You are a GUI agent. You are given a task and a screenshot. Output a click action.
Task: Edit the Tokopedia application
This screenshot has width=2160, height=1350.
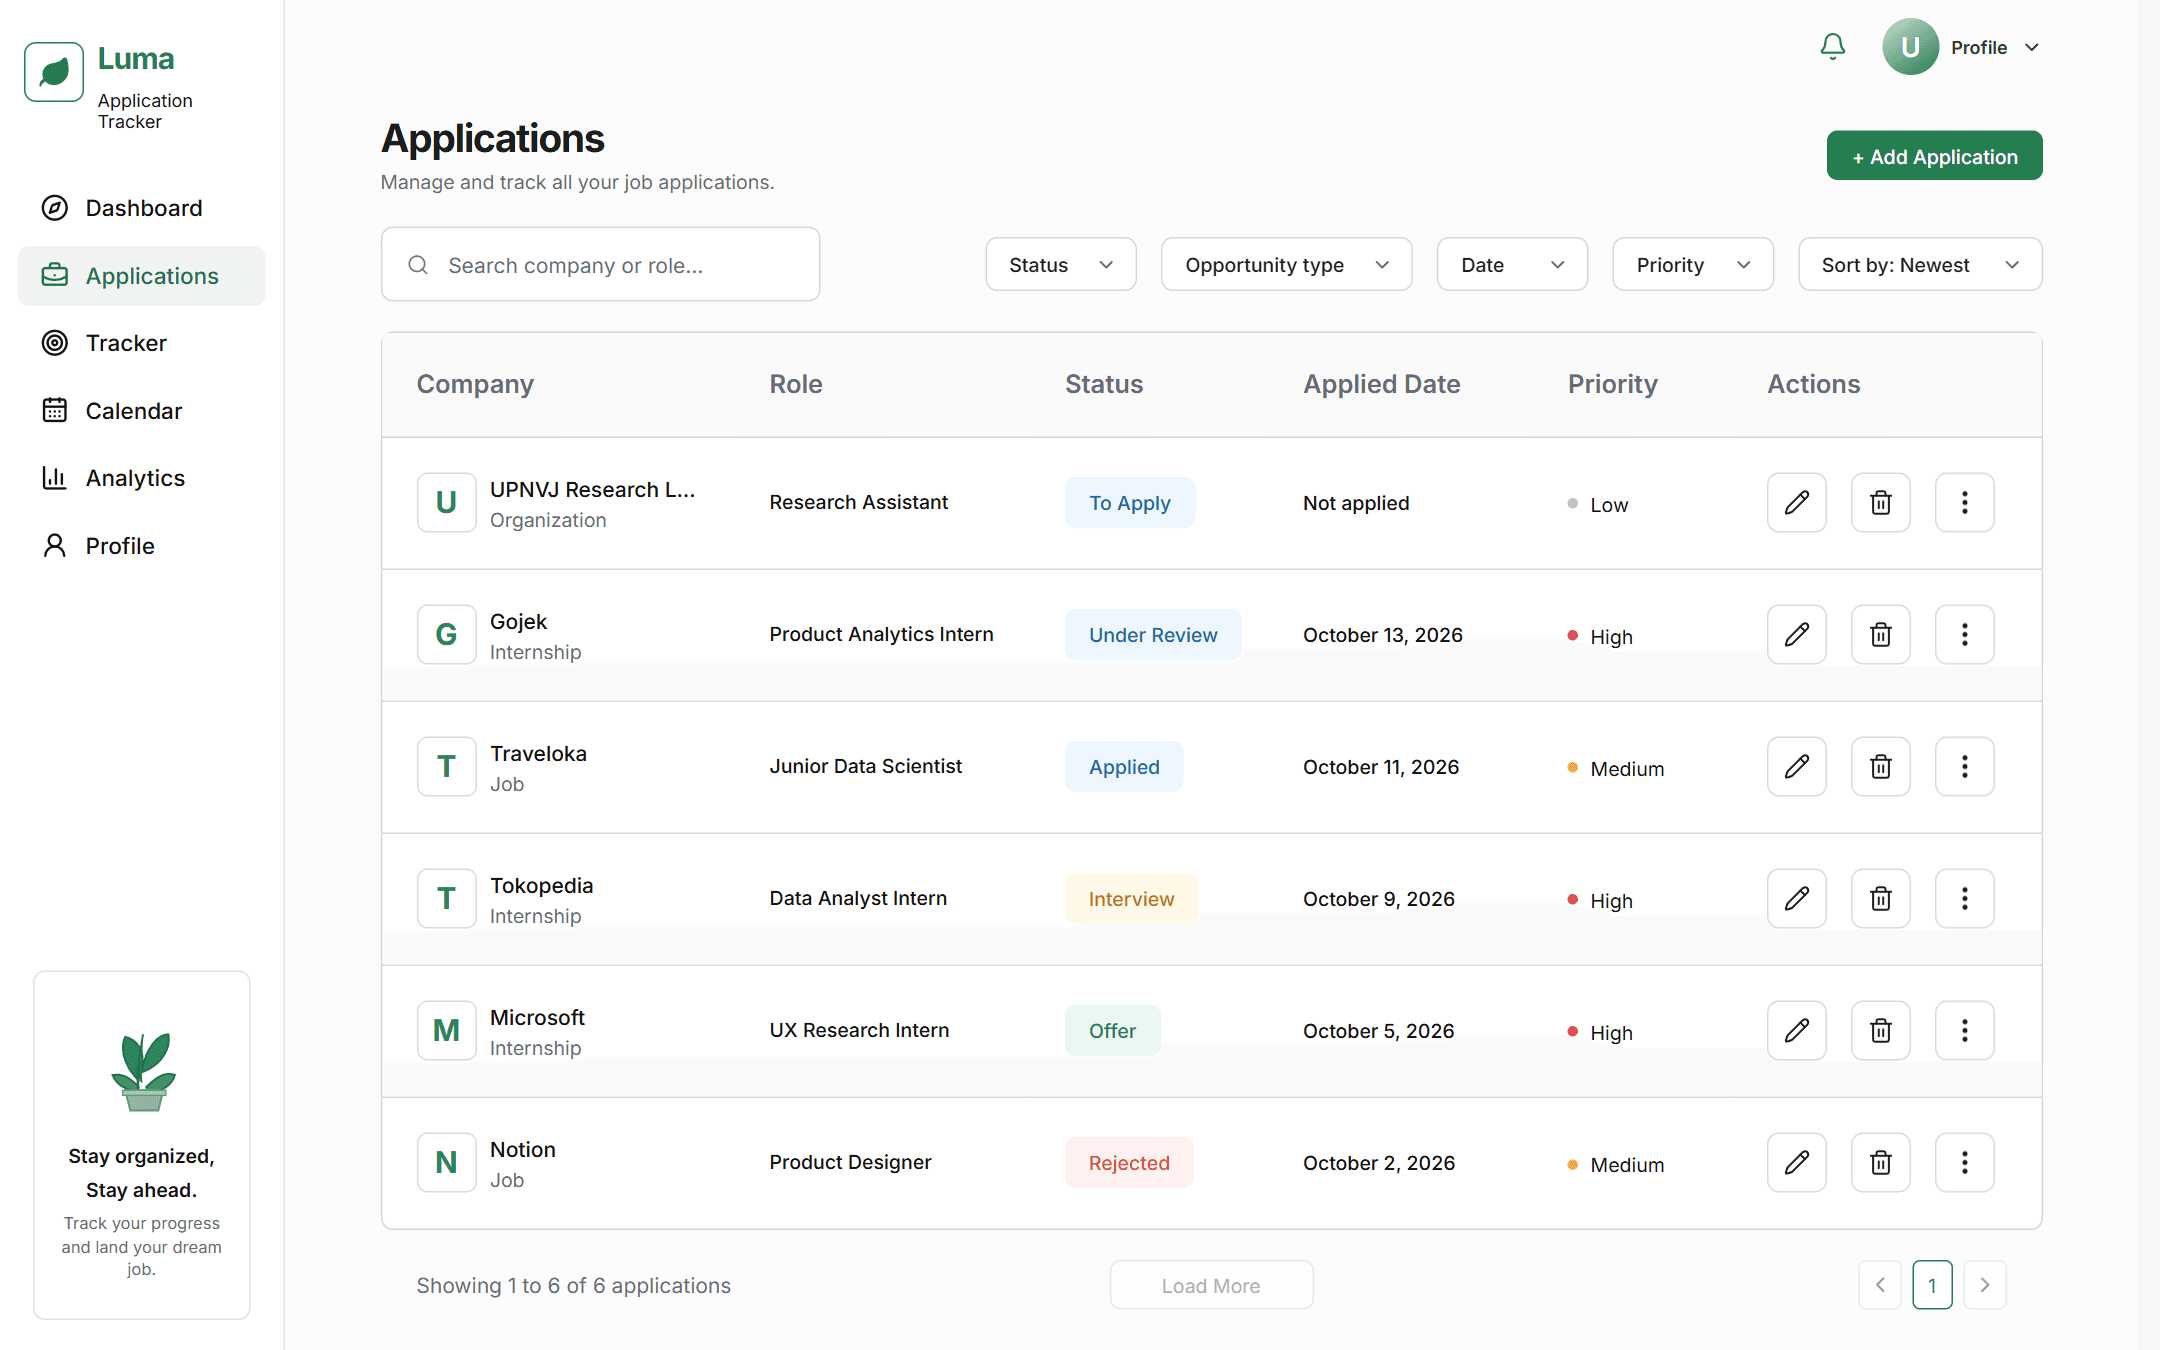coord(1796,899)
